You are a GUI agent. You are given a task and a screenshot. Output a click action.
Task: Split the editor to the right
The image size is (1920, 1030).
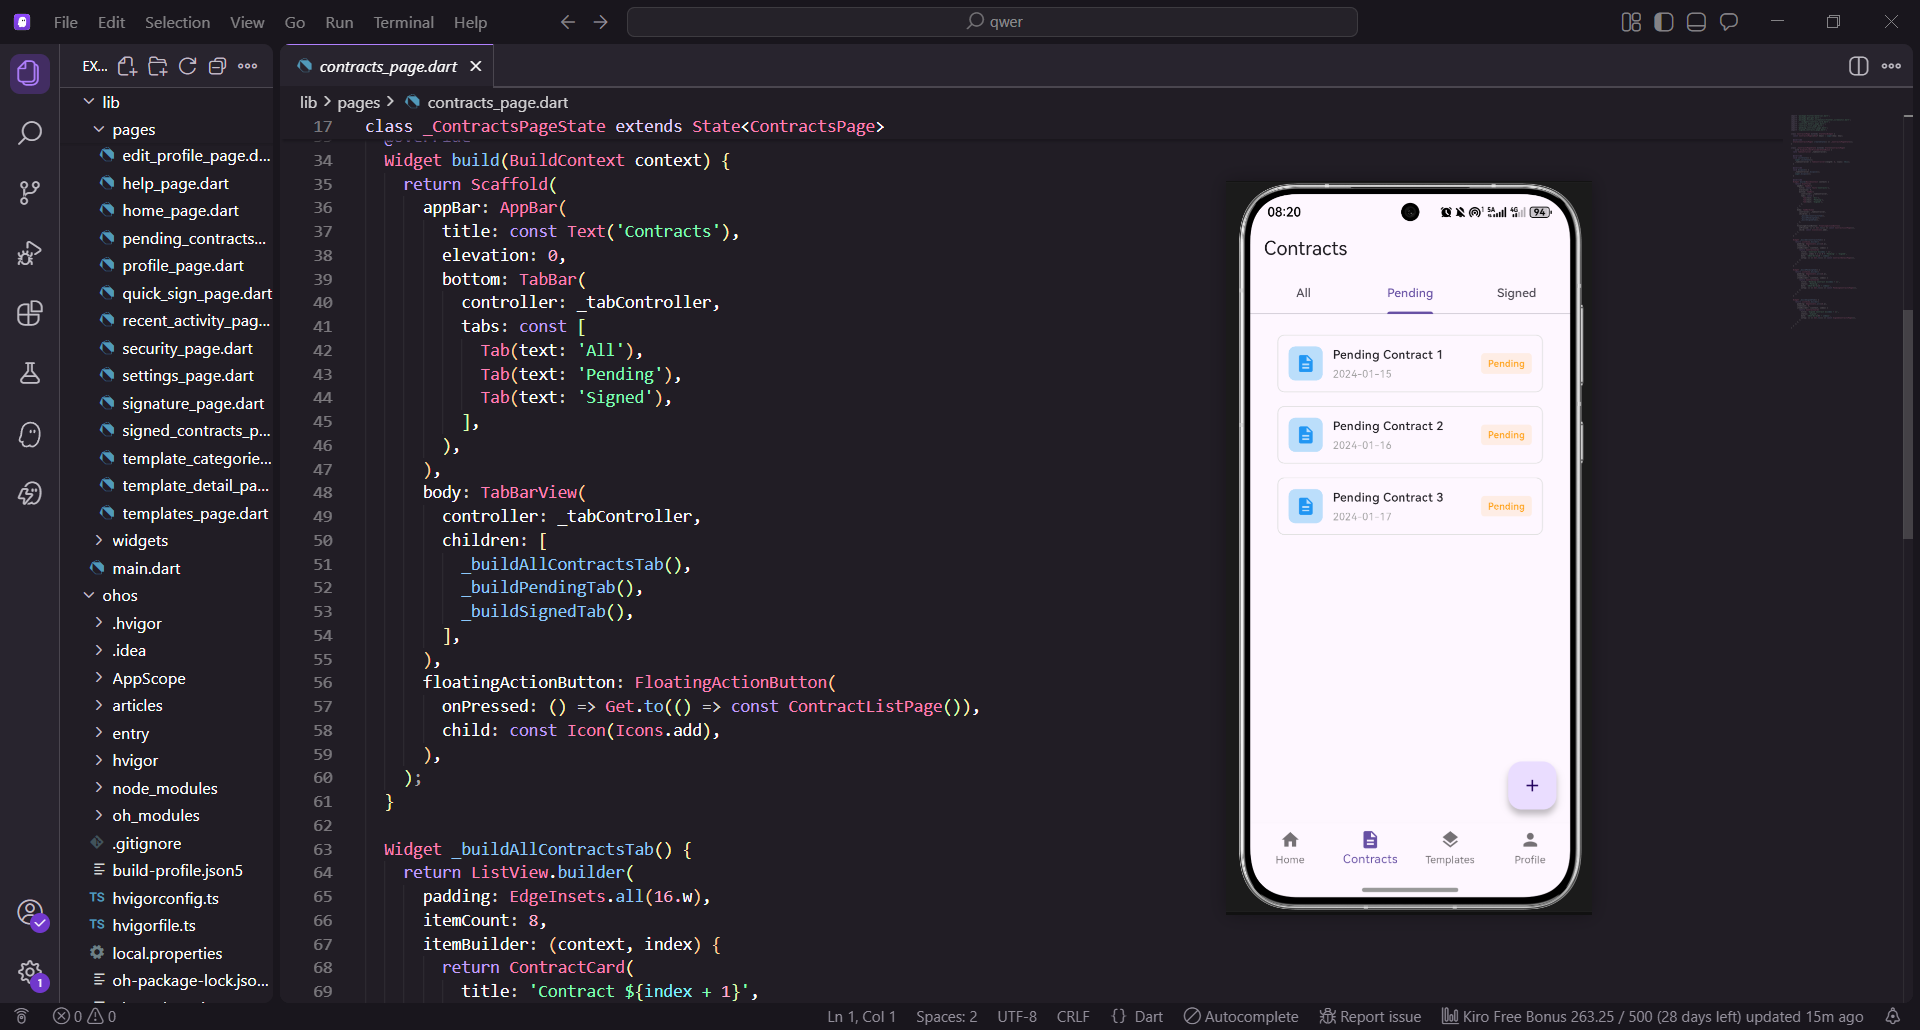pos(1858,66)
